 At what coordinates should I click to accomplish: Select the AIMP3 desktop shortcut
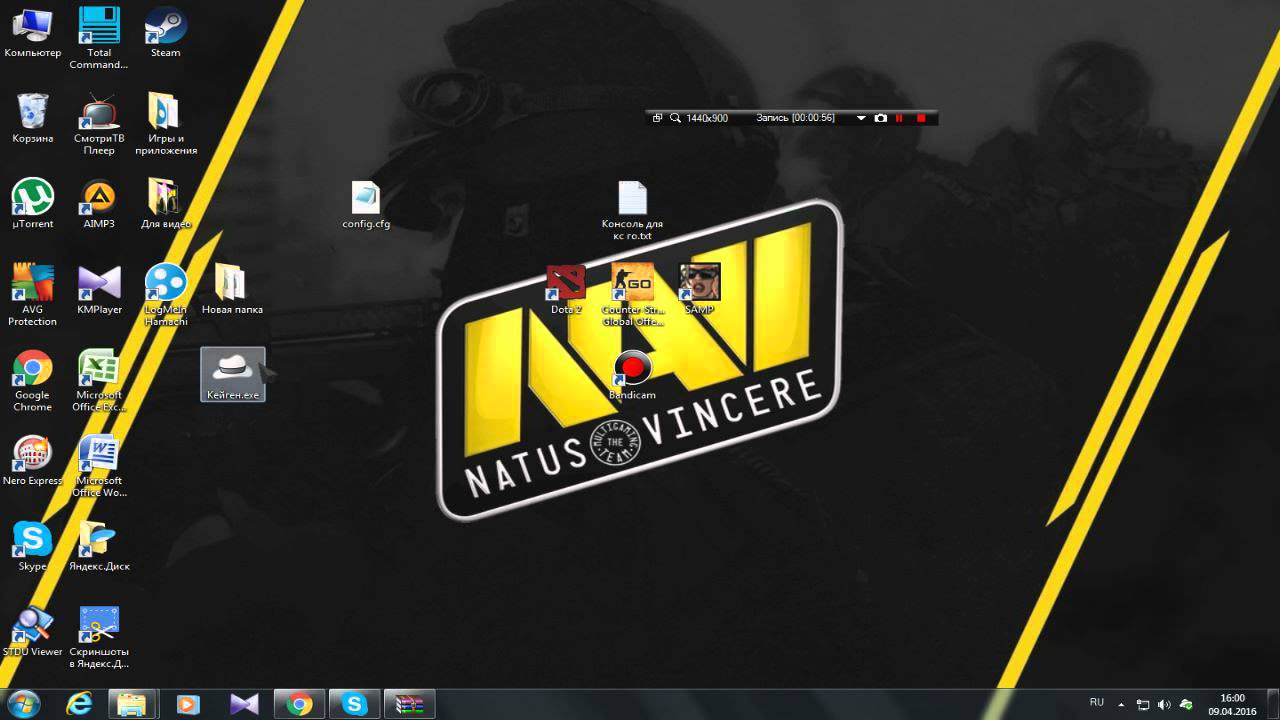point(98,204)
